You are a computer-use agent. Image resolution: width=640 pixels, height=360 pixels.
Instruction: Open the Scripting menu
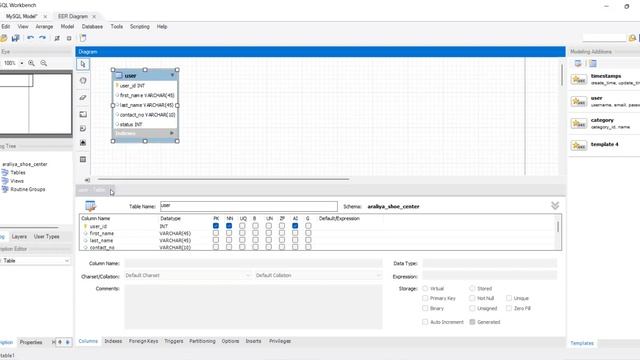point(140,27)
